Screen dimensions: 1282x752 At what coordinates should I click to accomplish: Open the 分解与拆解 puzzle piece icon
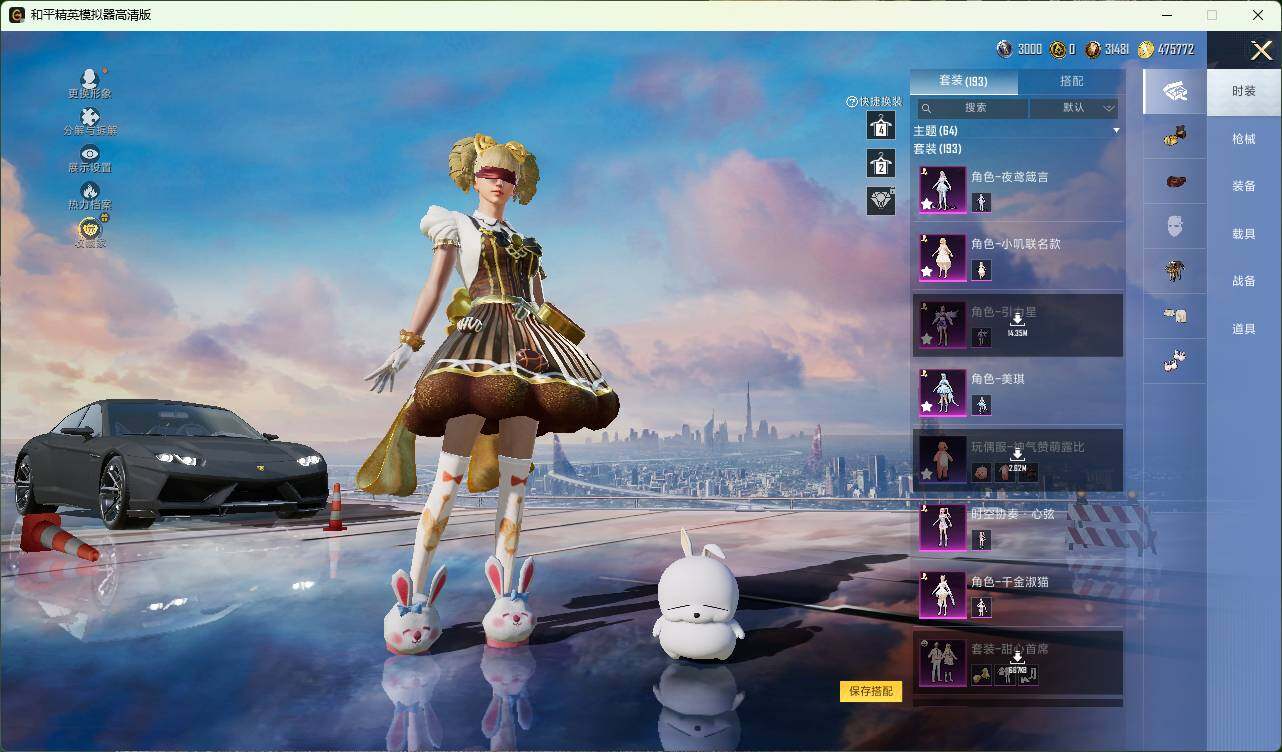point(90,117)
